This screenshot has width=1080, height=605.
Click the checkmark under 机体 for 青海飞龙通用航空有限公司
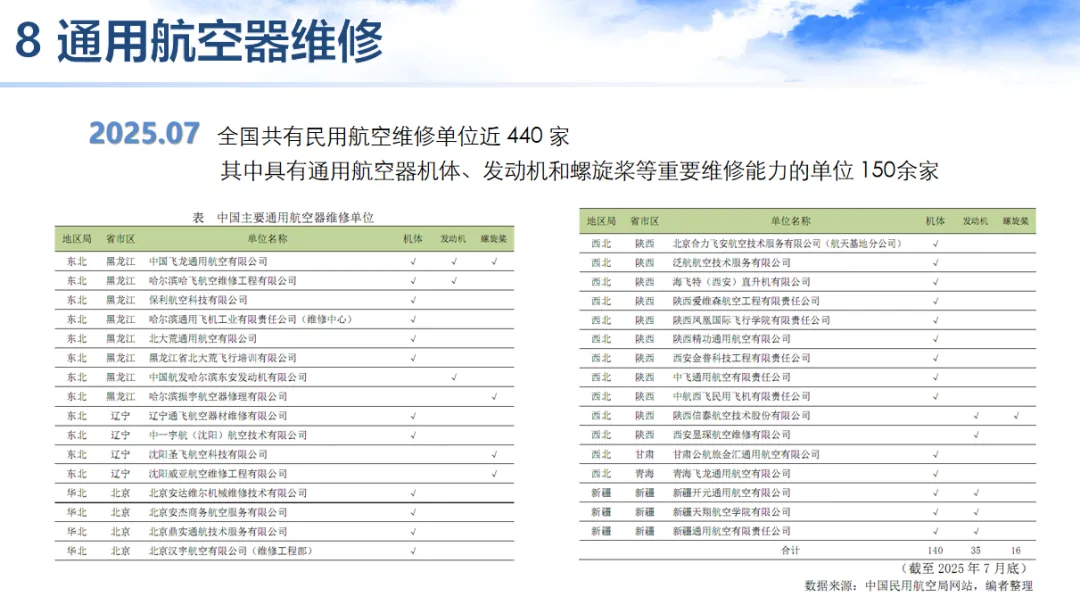(934, 474)
